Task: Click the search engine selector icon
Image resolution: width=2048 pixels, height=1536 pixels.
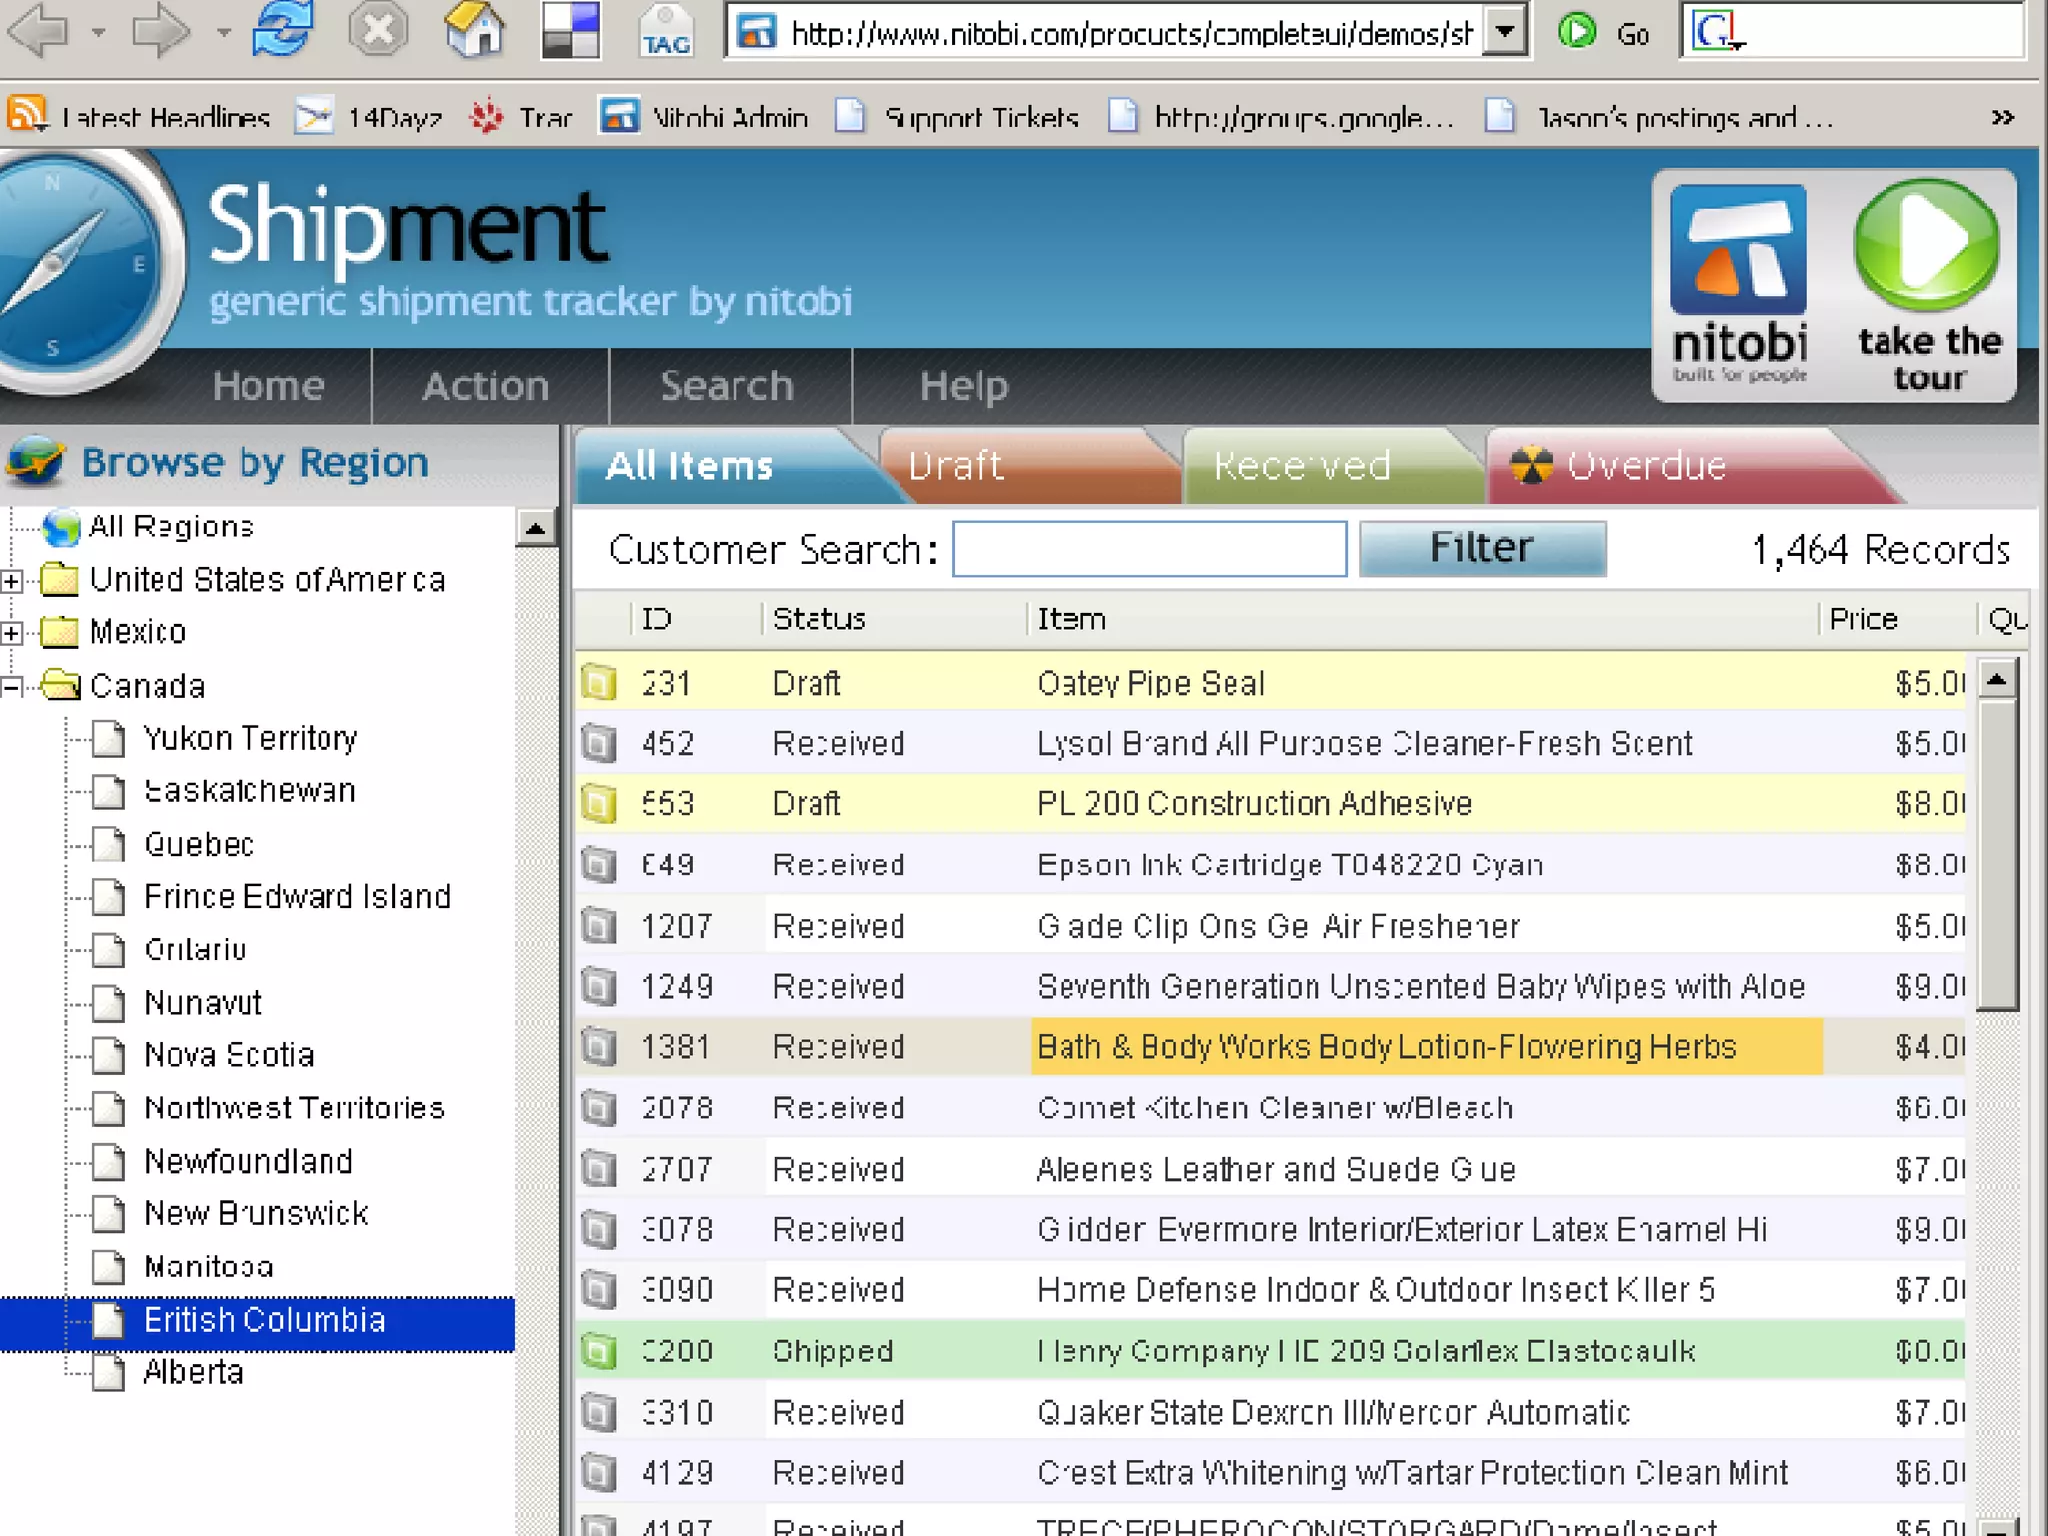Action: pyautogui.click(x=1717, y=32)
